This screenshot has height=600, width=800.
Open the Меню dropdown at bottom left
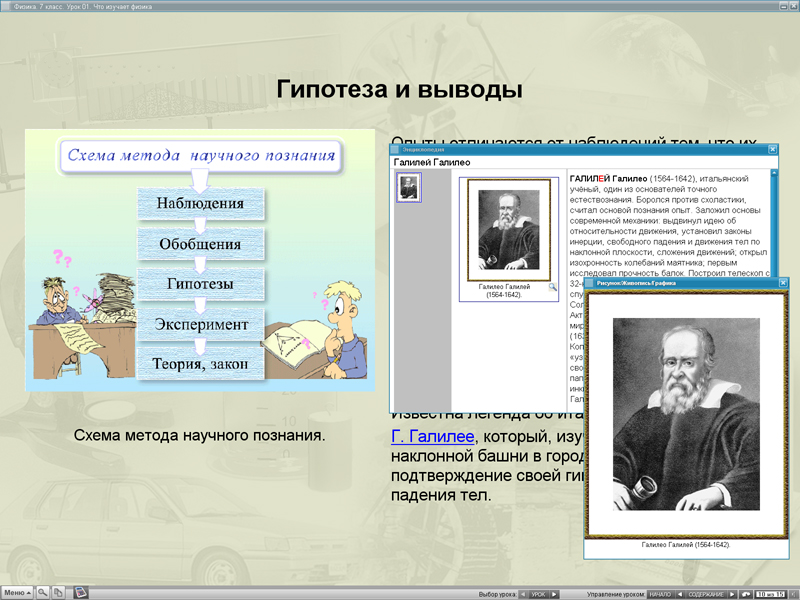tap(14, 592)
